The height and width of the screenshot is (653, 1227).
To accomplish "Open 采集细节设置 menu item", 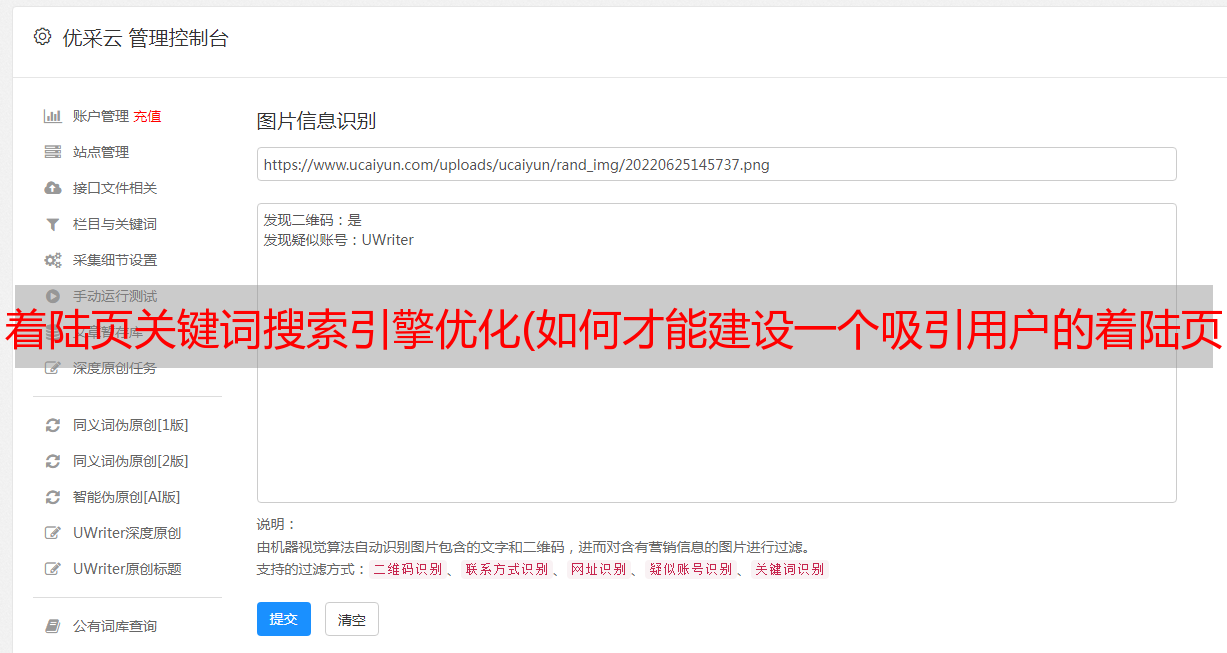I will [x=115, y=260].
